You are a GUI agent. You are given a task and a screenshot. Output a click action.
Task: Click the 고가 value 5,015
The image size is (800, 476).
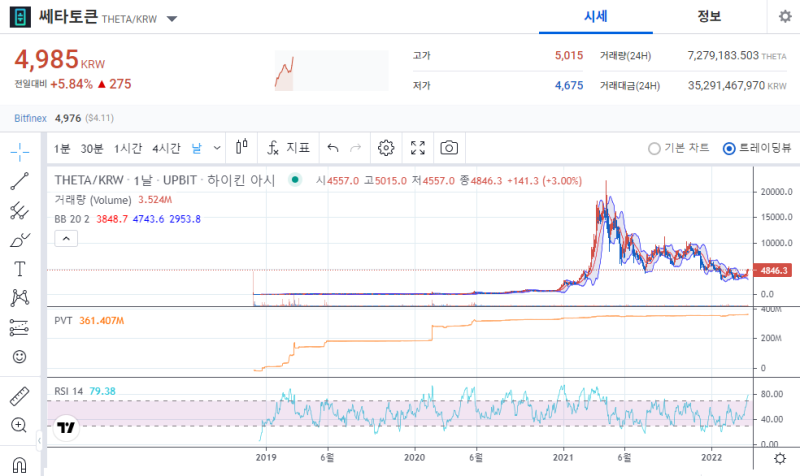(569, 55)
